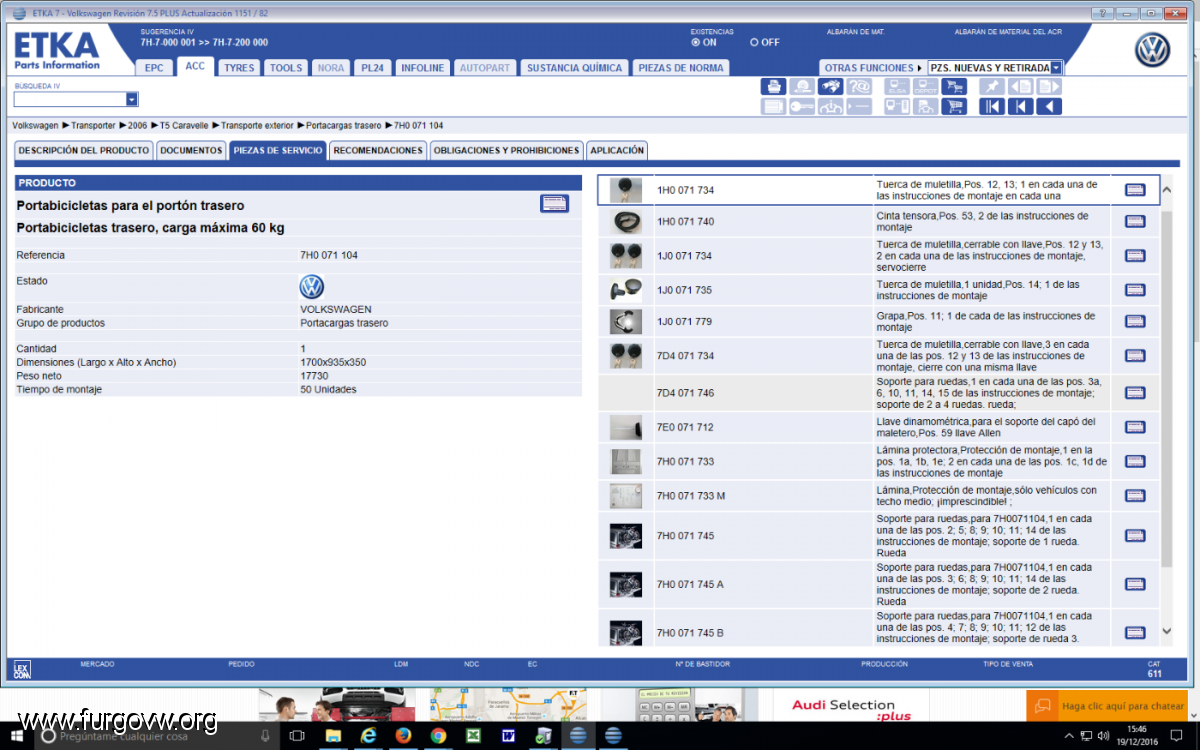Click the previous section skip-back arrow
The height and width of the screenshot is (750, 1200).
[1021, 106]
